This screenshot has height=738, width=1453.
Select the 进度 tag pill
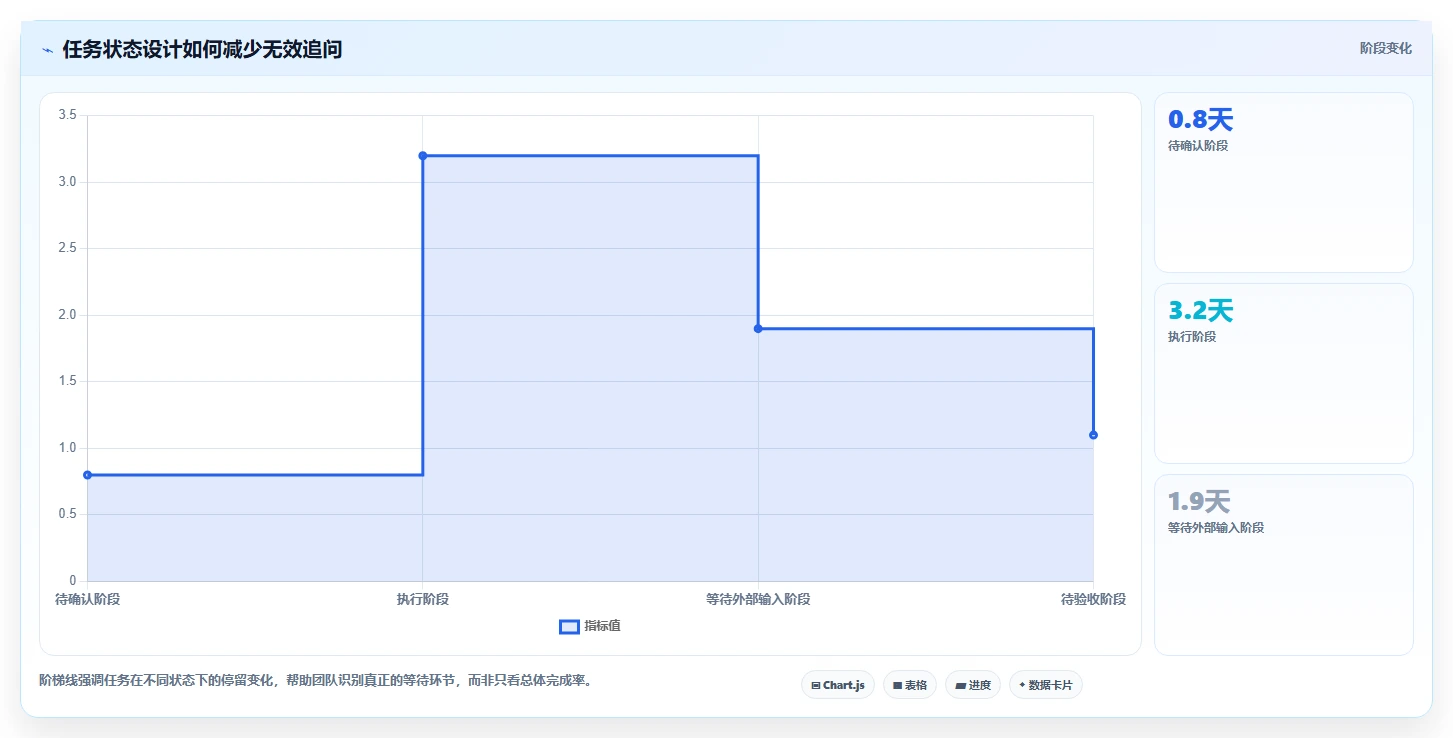point(973,685)
